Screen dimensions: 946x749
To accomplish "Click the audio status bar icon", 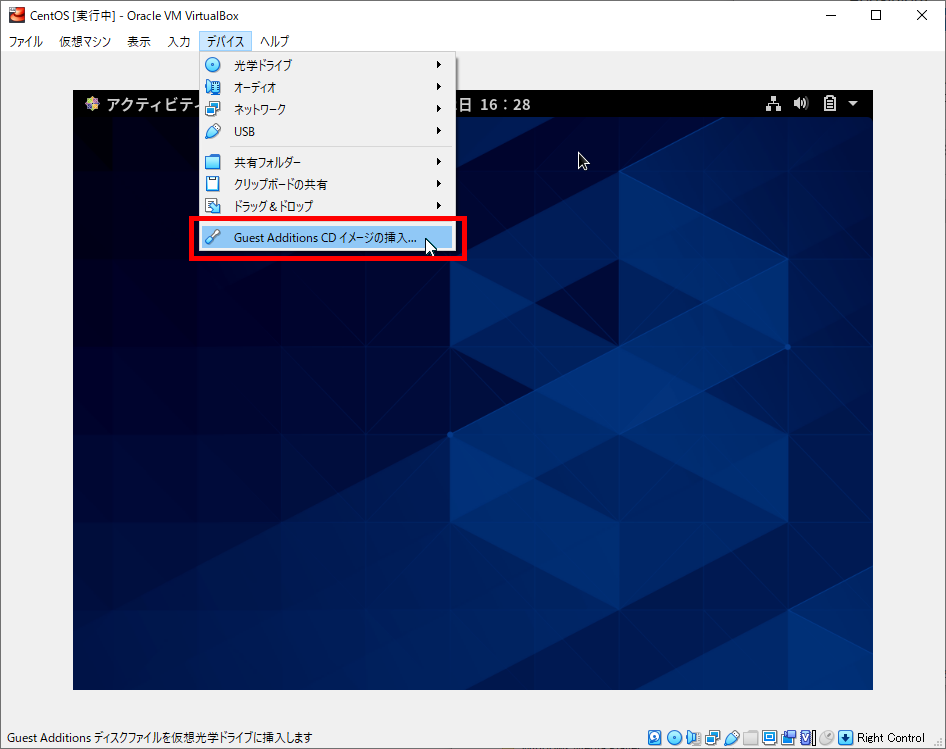I will click(x=693, y=738).
